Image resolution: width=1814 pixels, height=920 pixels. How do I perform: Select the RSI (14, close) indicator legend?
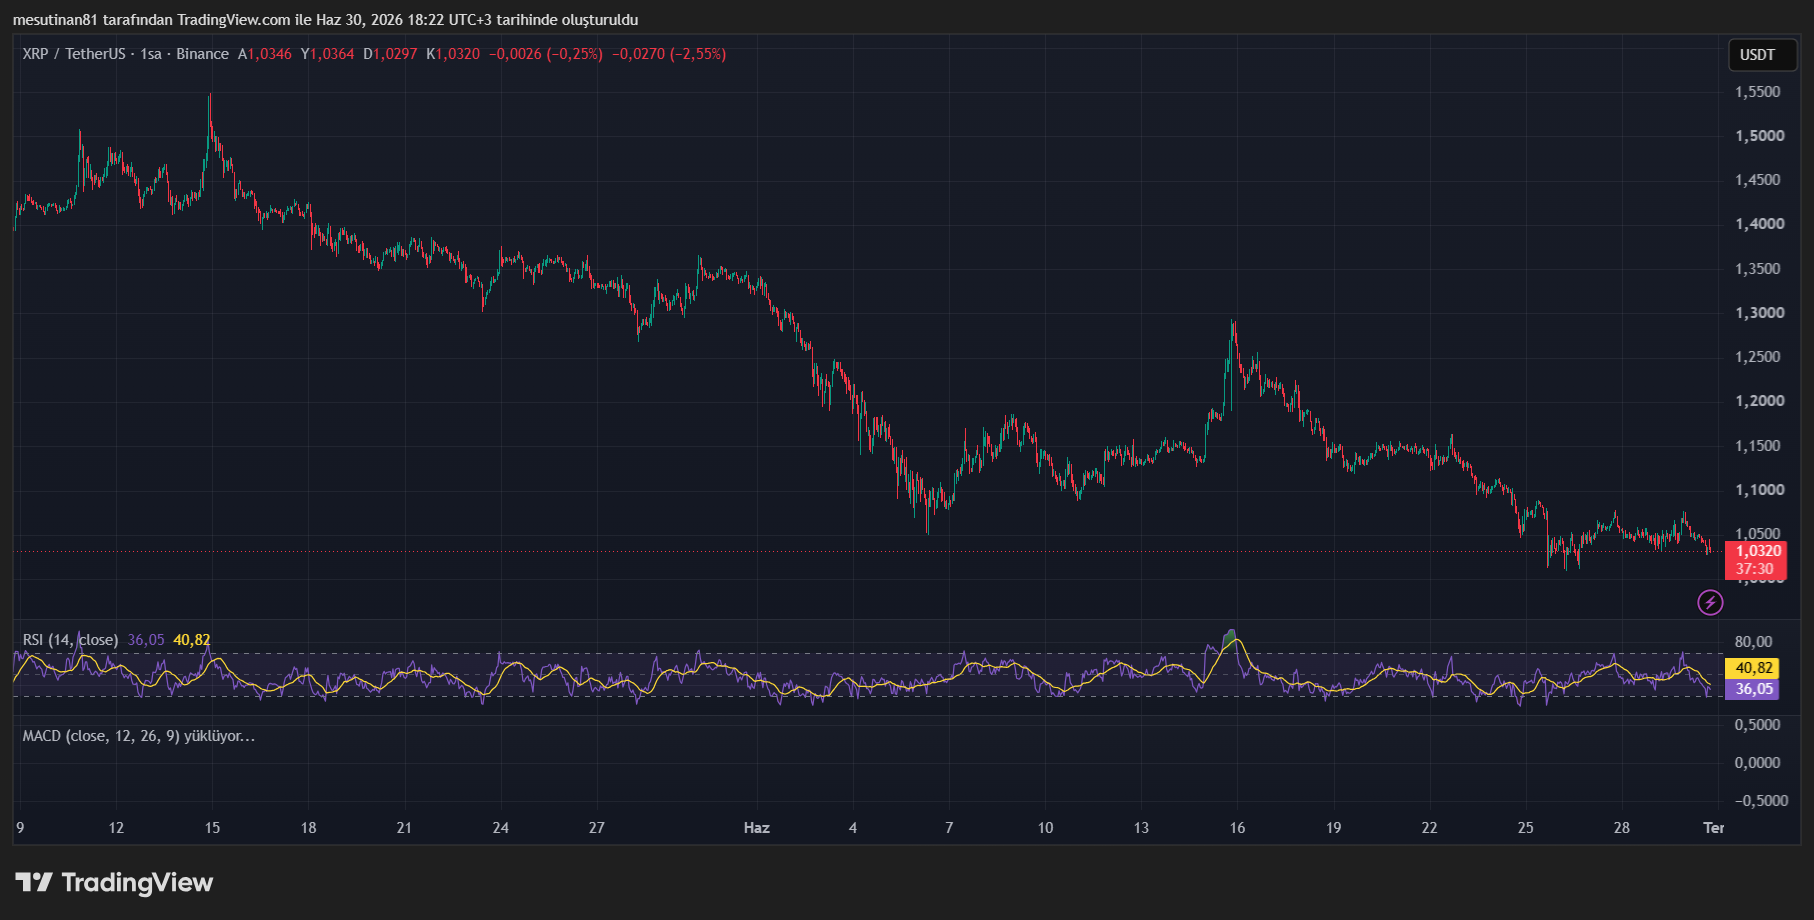pos(70,640)
